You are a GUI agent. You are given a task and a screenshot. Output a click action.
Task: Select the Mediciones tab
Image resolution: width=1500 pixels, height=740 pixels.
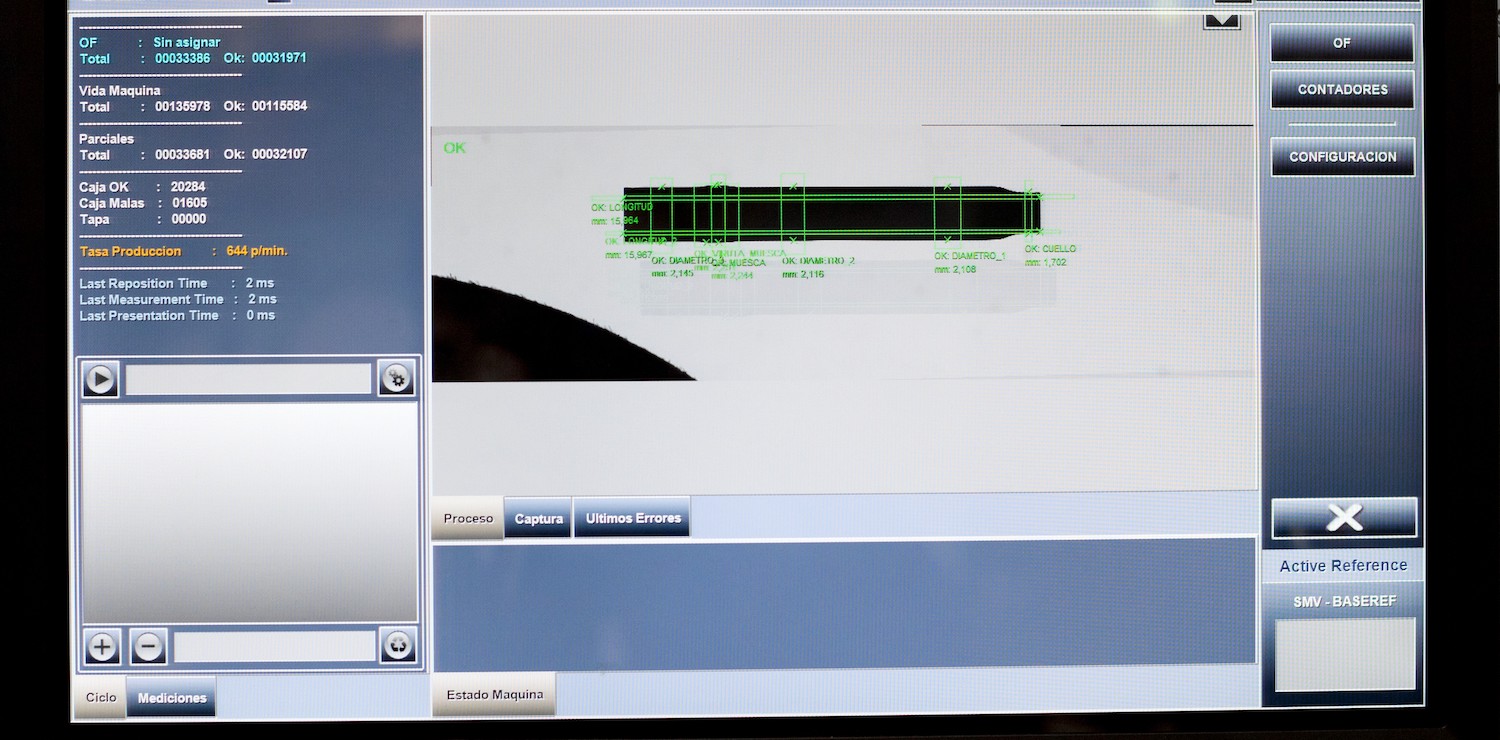click(x=171, y=698)
